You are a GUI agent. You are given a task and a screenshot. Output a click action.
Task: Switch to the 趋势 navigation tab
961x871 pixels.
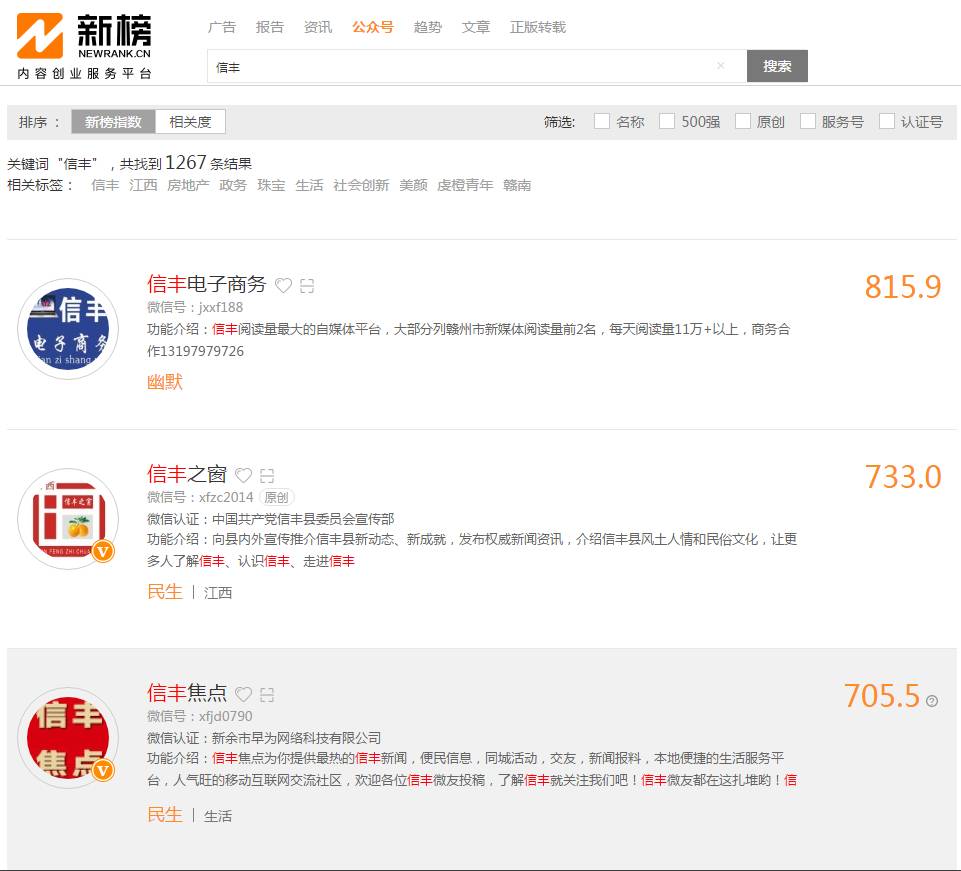[427, 27]
